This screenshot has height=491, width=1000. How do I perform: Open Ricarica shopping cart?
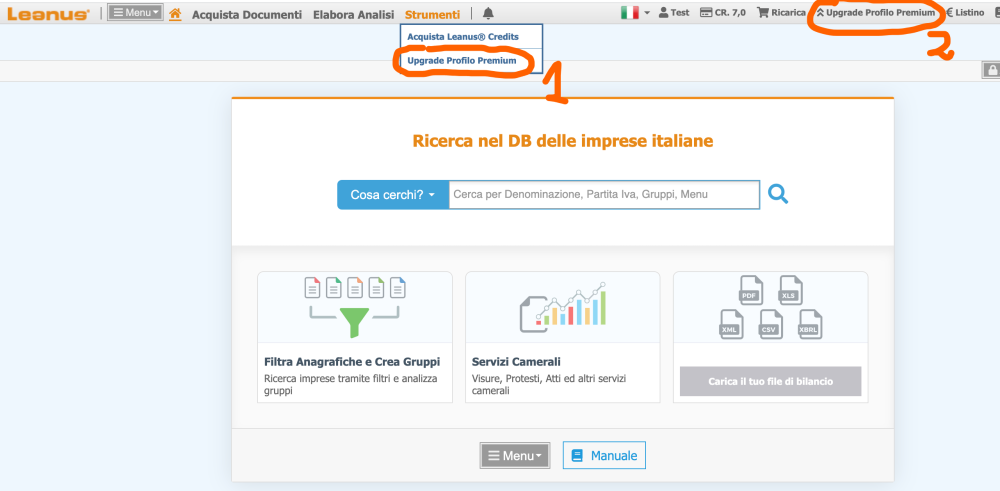[x=782, y=13]
